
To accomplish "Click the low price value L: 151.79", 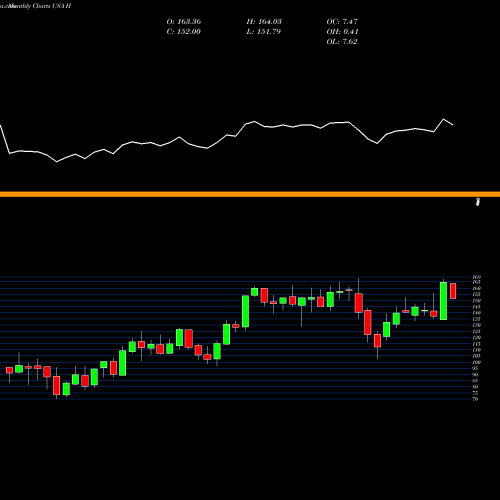I will click(264, 32).
